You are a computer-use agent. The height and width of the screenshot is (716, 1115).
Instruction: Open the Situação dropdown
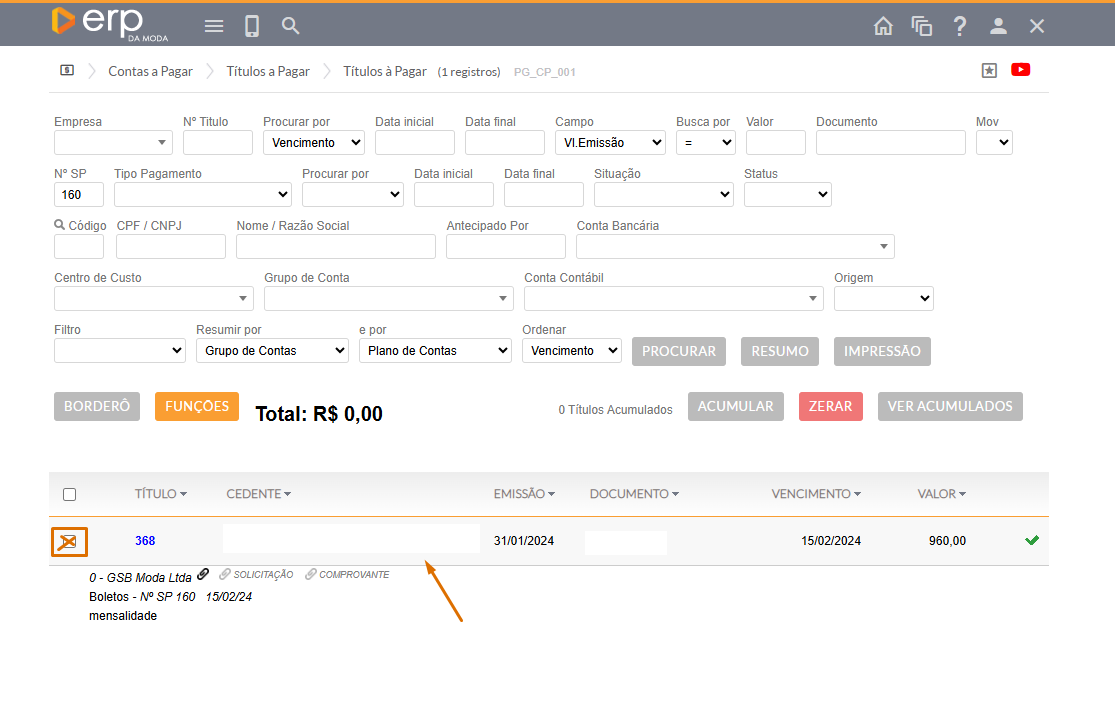[x=663, y=195]
